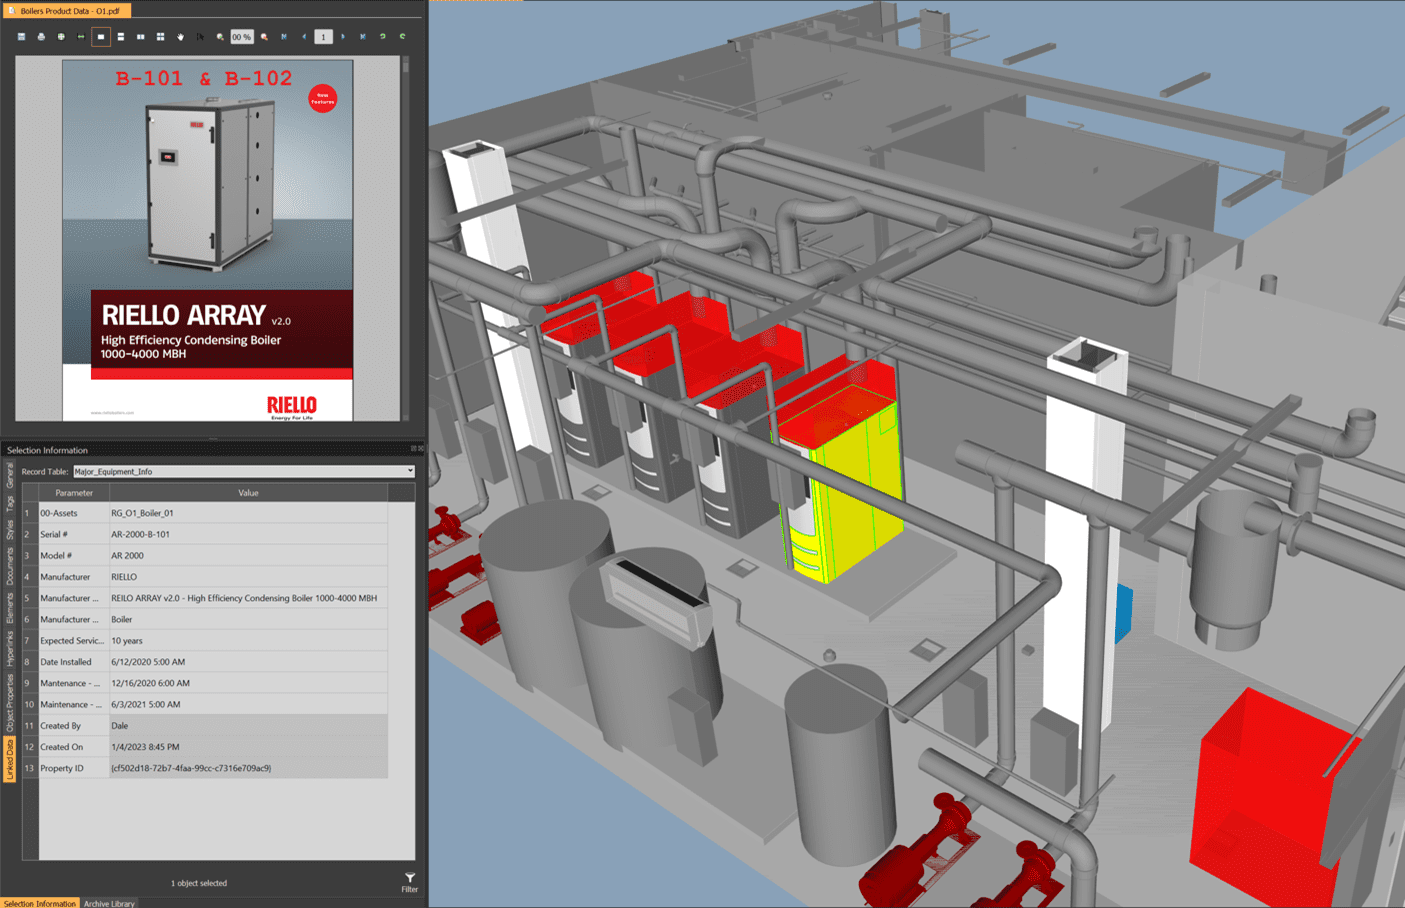Activate the arrow selection tool

(x=200, y=37)
